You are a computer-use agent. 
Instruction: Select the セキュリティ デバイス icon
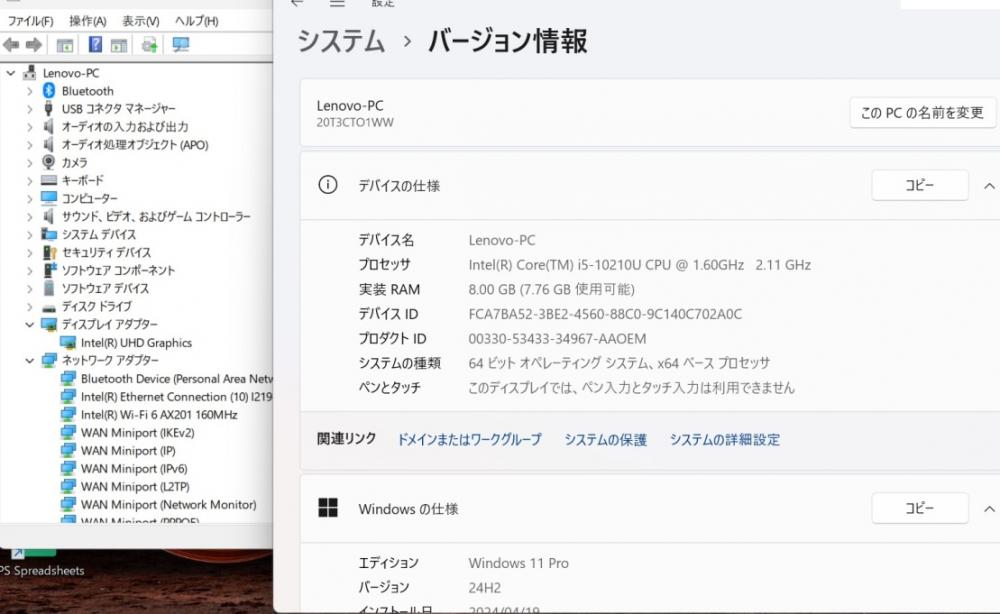(50, 252)
